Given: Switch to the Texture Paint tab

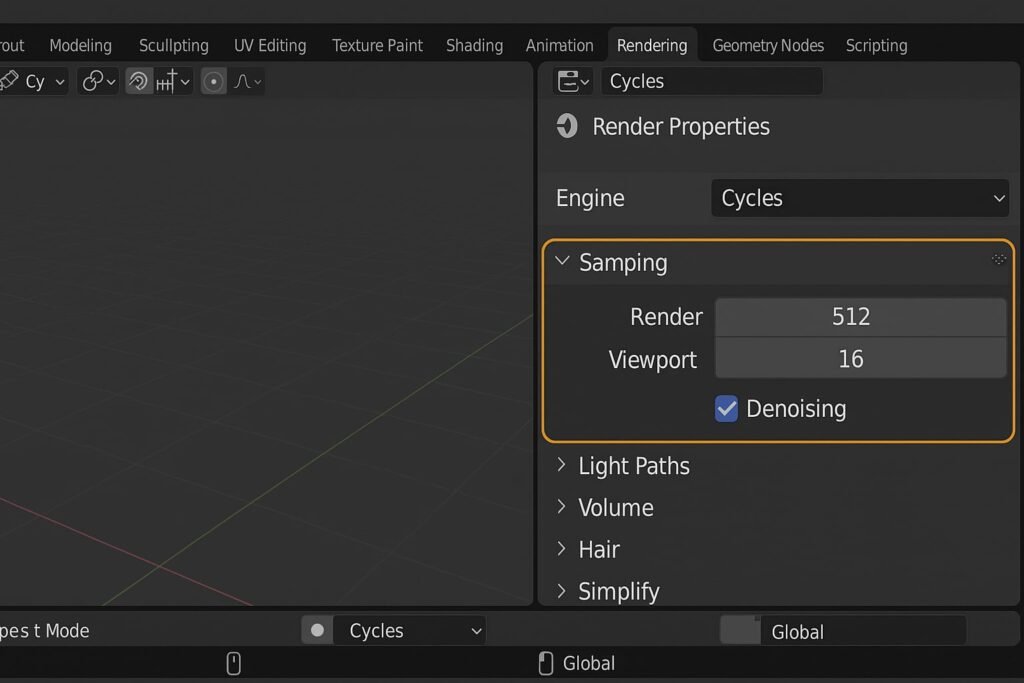Looking at the screenshot, I should [377, 45].
